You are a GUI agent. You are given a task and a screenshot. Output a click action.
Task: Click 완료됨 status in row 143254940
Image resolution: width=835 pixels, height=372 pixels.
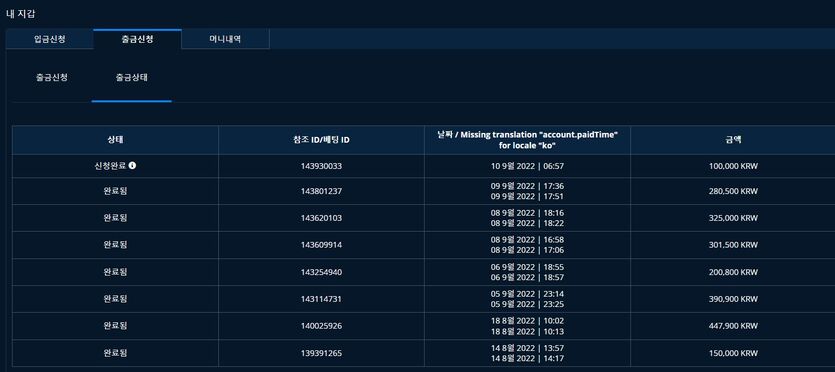[116, 272]
